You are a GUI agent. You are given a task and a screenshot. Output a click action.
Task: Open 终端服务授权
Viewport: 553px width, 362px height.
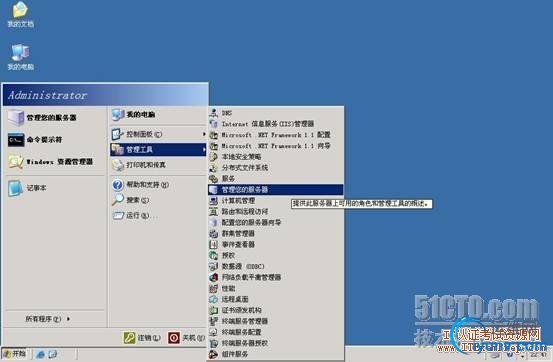click(x=276, y=343)
